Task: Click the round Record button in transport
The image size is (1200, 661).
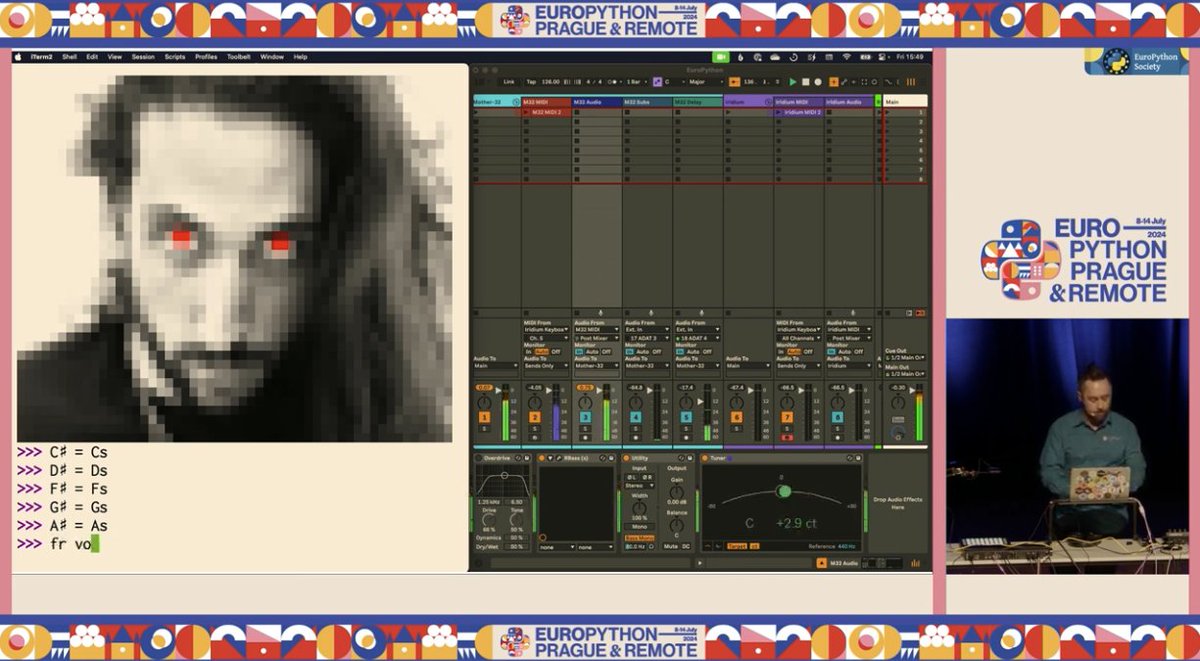Action: [818, 82]
